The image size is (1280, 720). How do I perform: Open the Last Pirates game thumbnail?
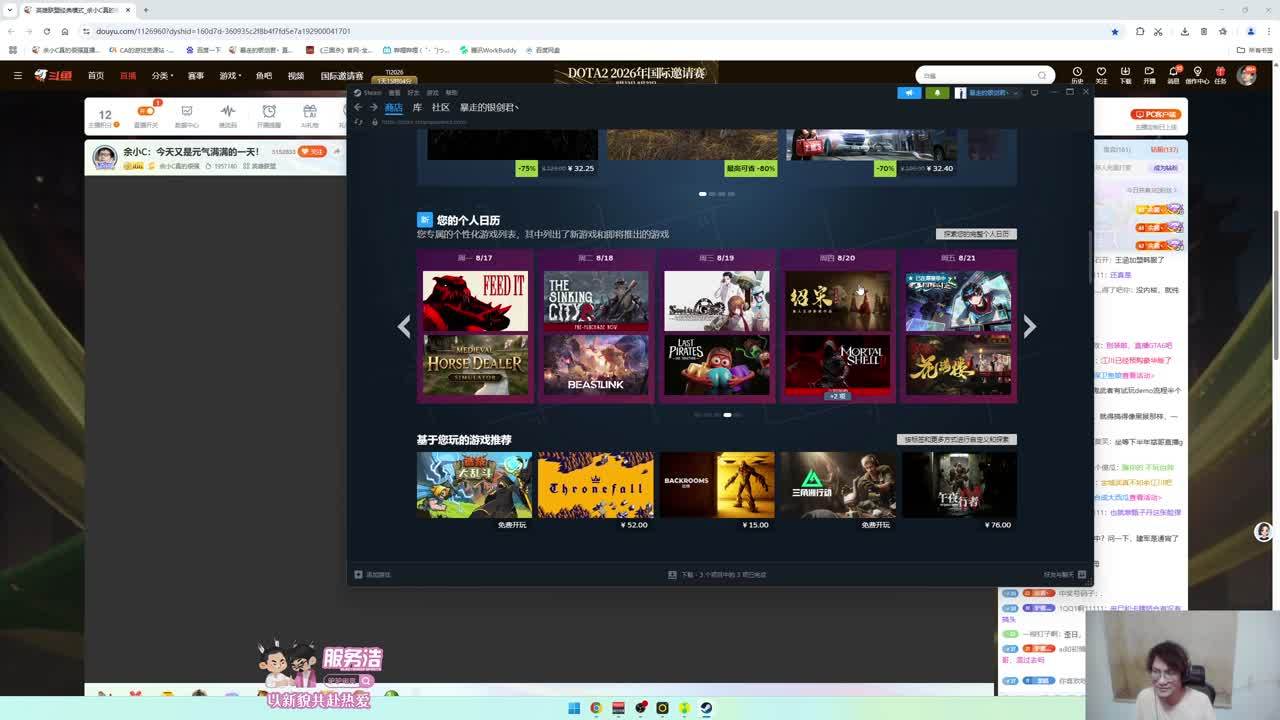pos(717,365)
